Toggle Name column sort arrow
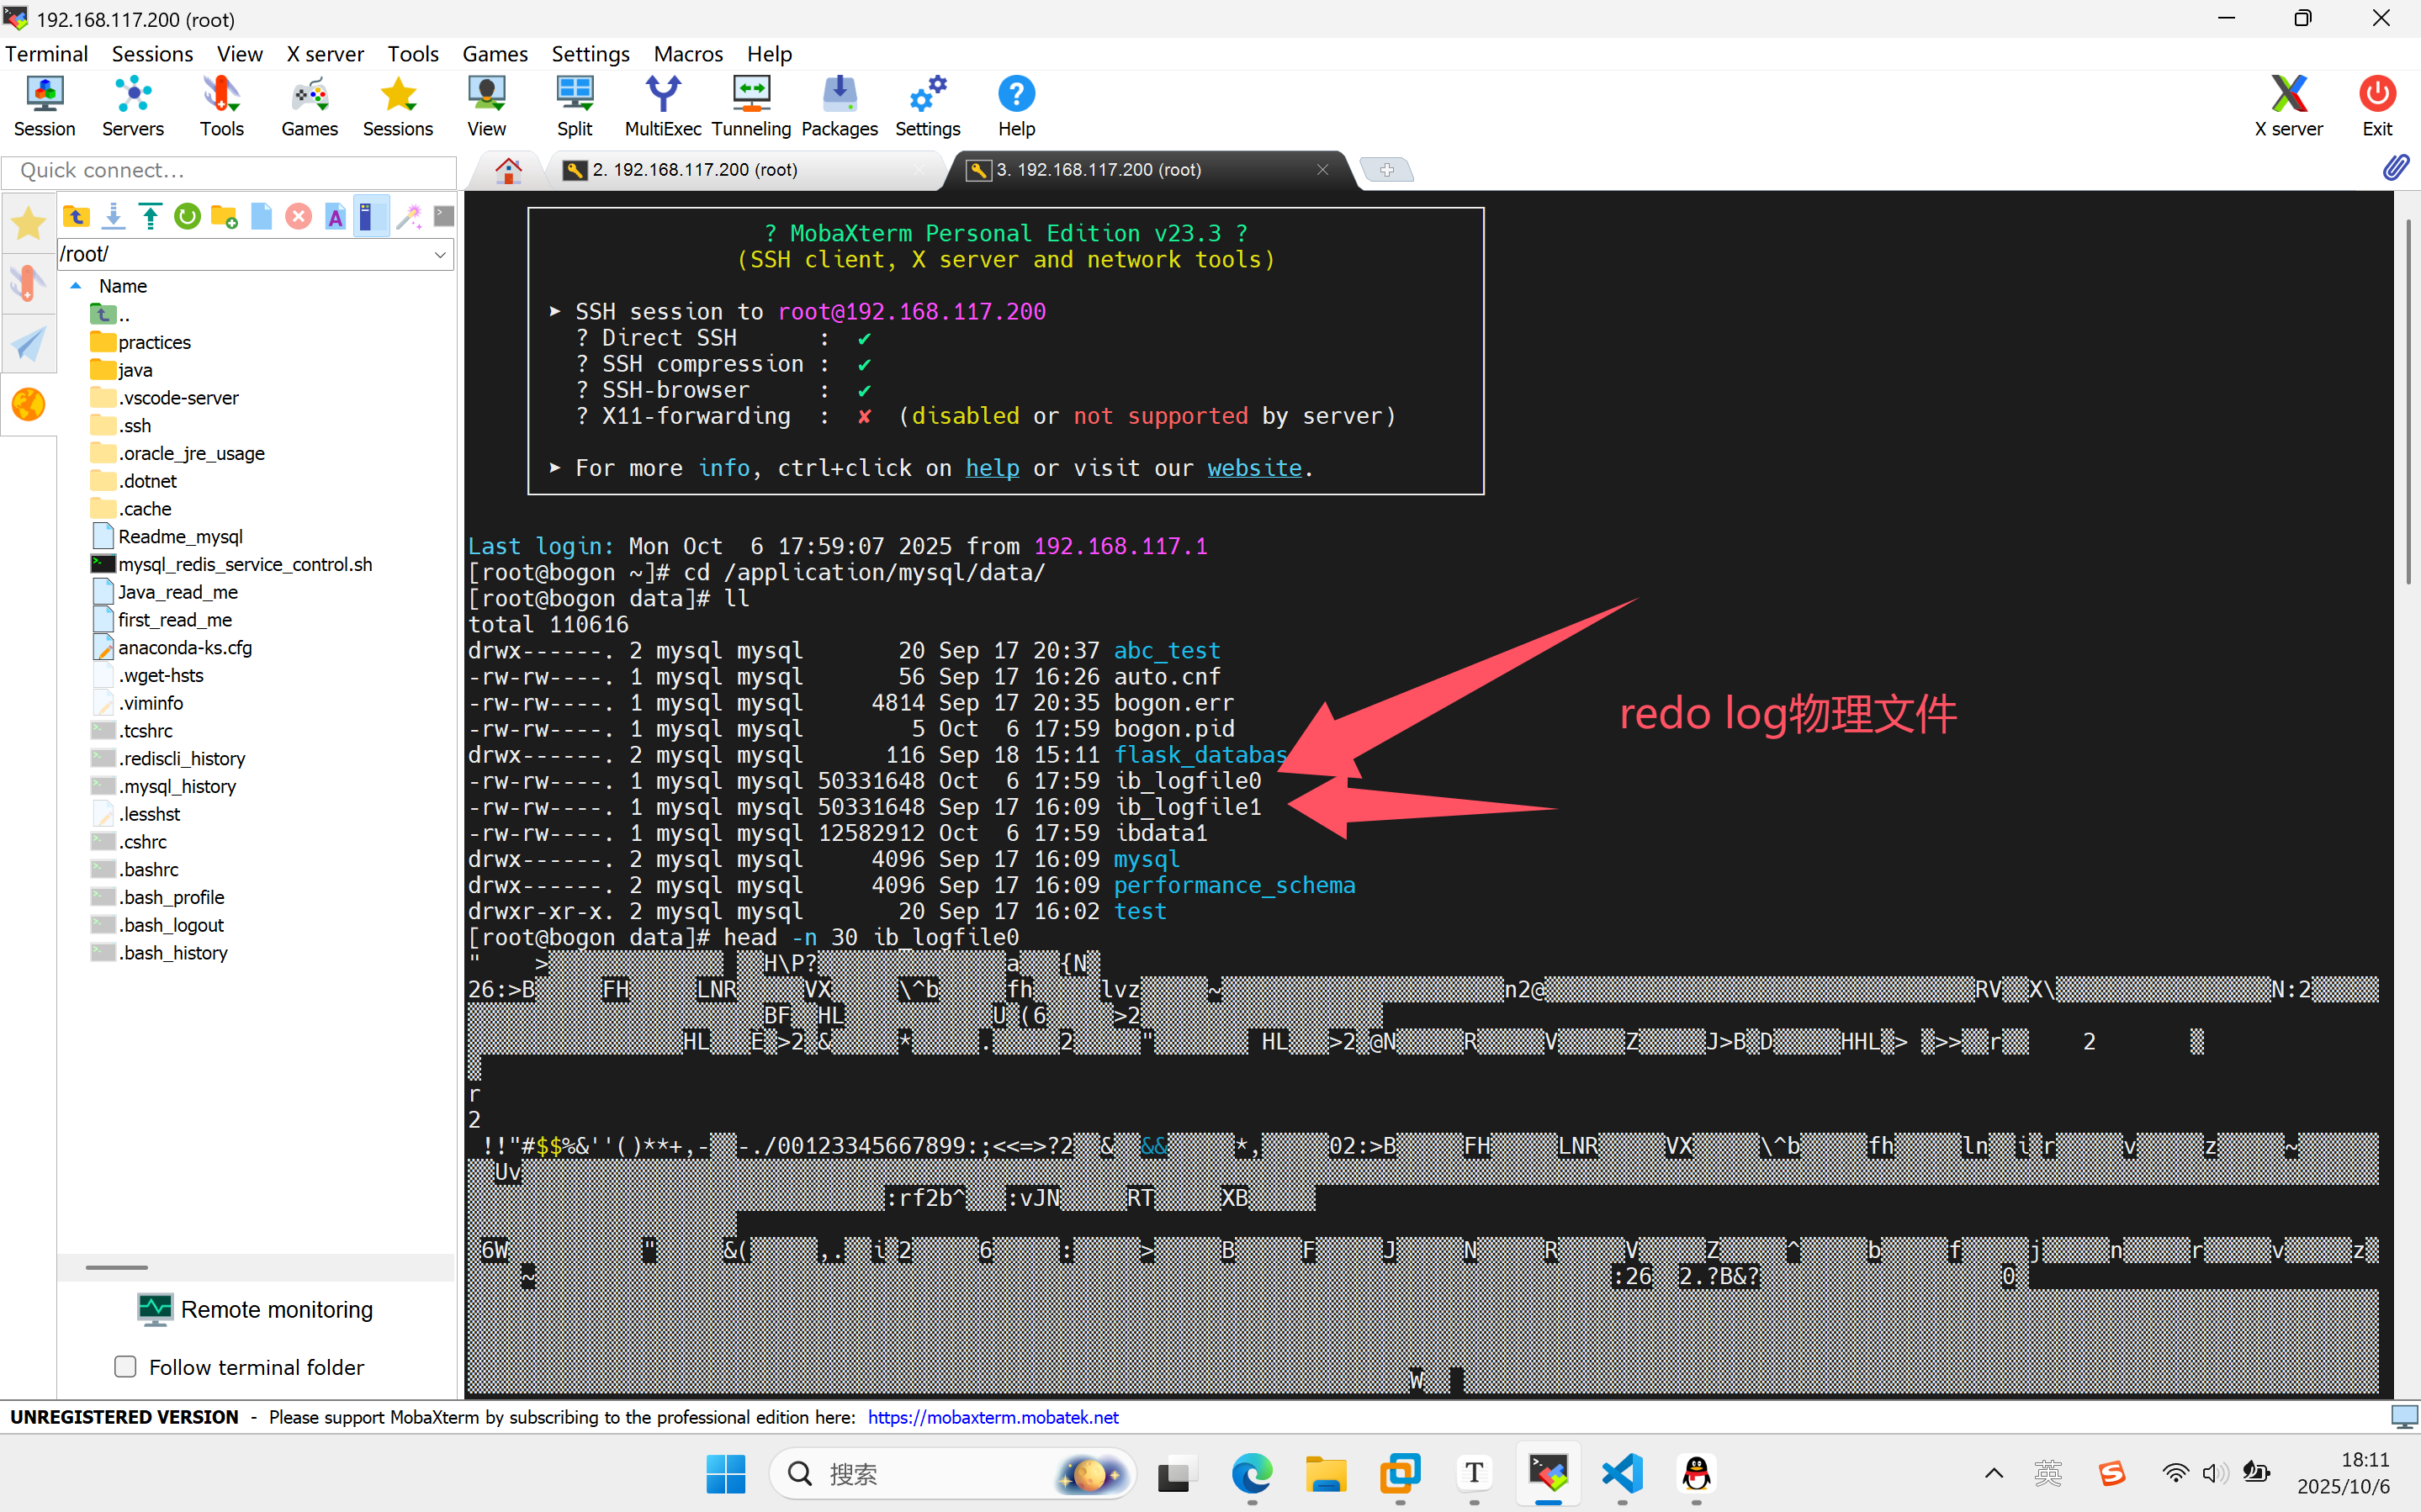This screenshot has height=1512, width=2421. tap(76, 286)
